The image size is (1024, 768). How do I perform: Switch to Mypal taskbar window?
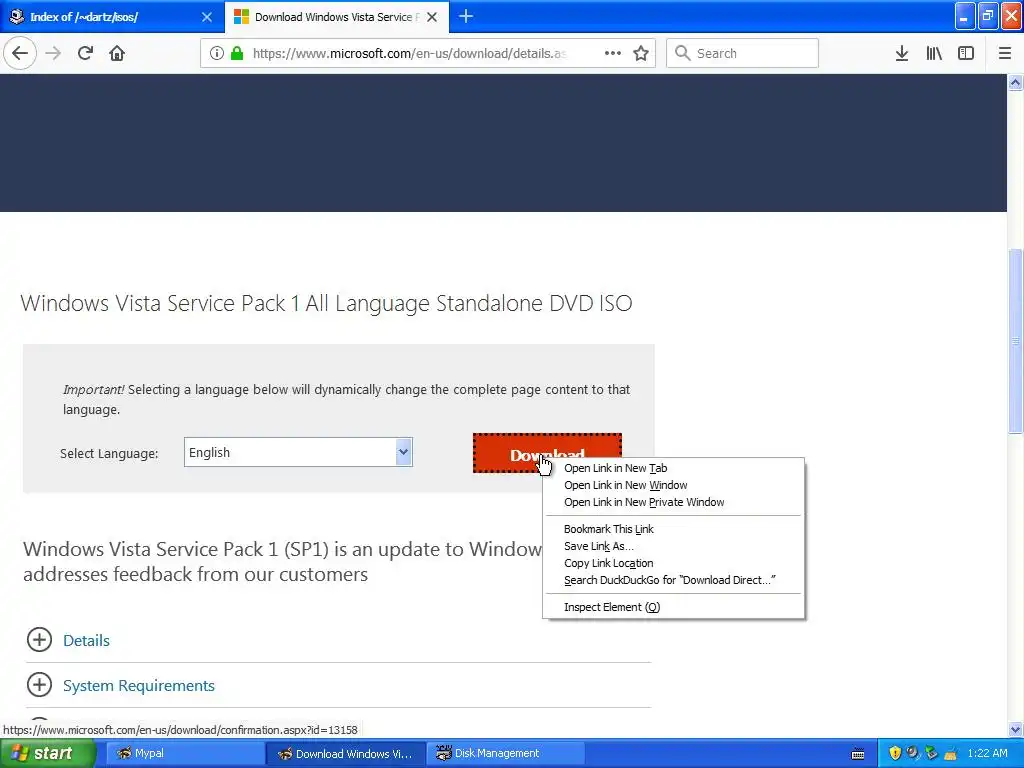(185, 753)
